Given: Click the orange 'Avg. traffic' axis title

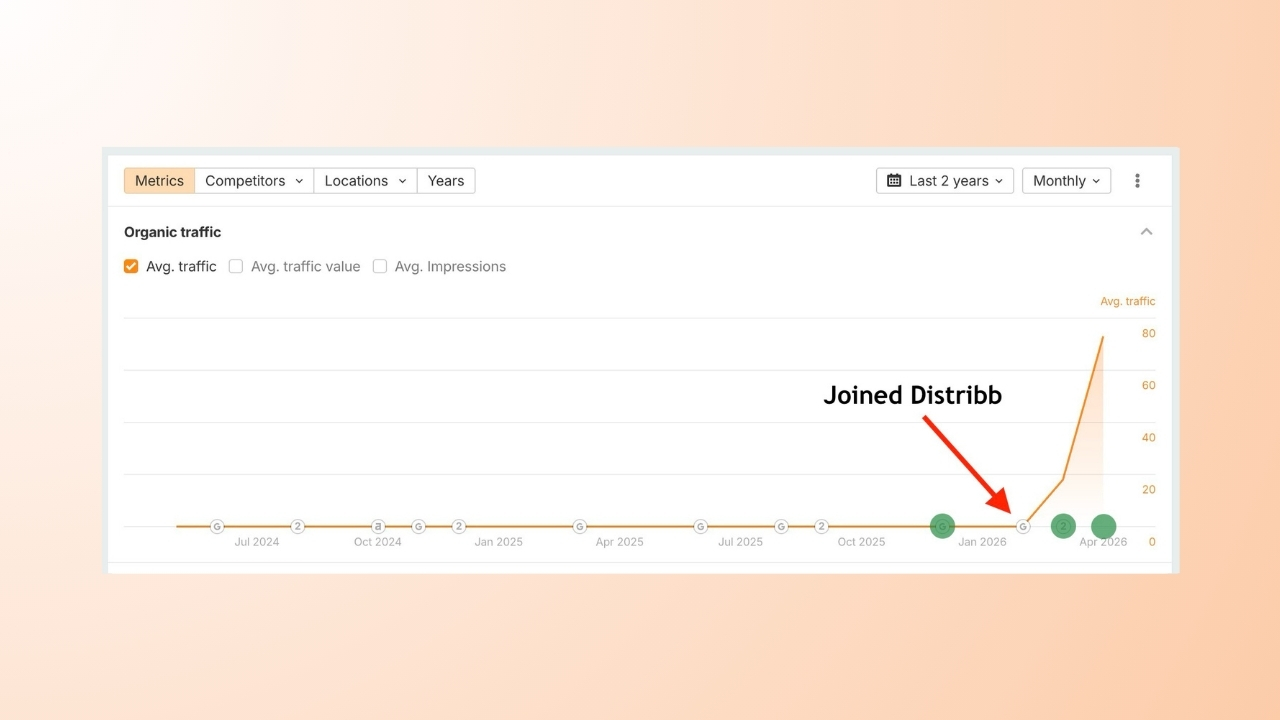Looking at the screenshot, I should [x=1127, y=301].
